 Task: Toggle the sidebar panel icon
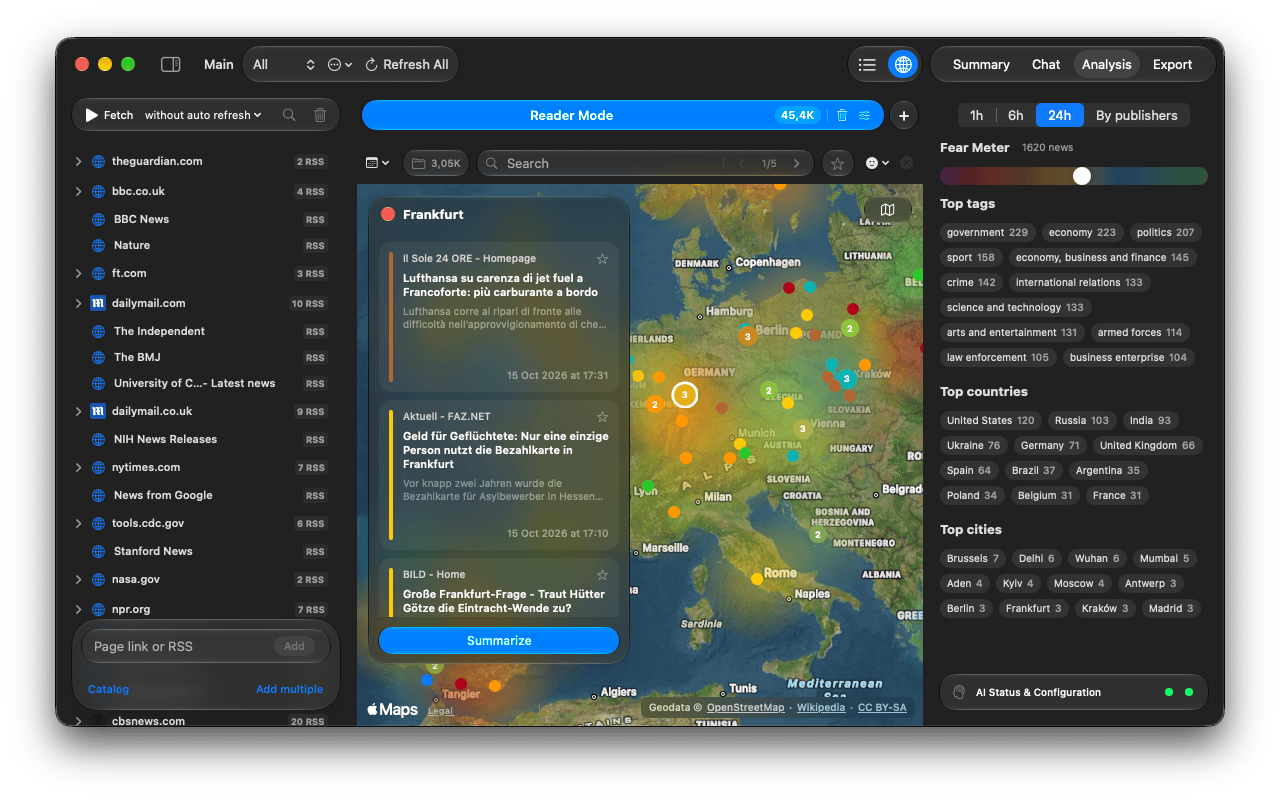[x=171, y=64]
